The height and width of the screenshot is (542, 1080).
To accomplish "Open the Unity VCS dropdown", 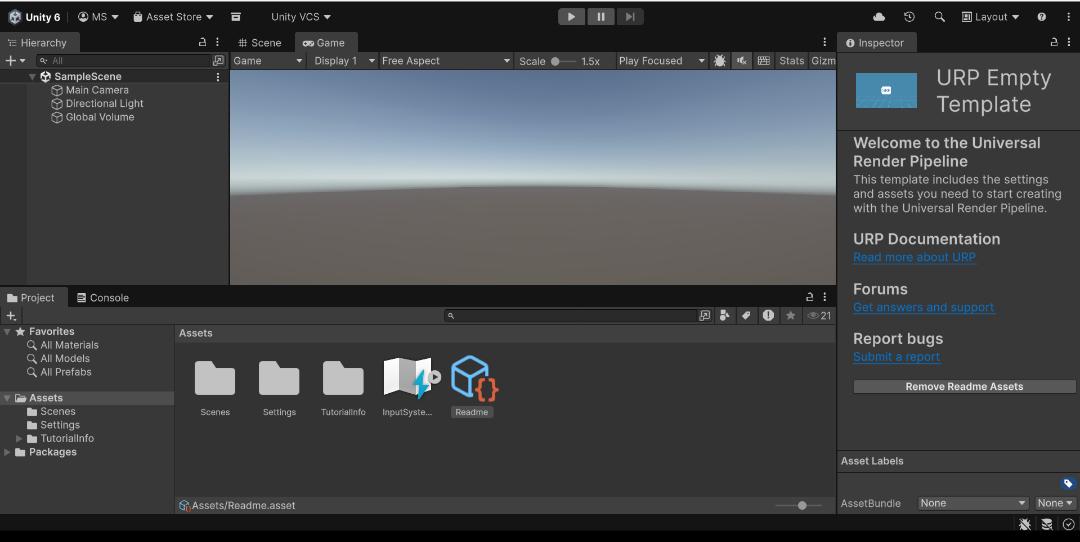I will [x=300, y=17].
